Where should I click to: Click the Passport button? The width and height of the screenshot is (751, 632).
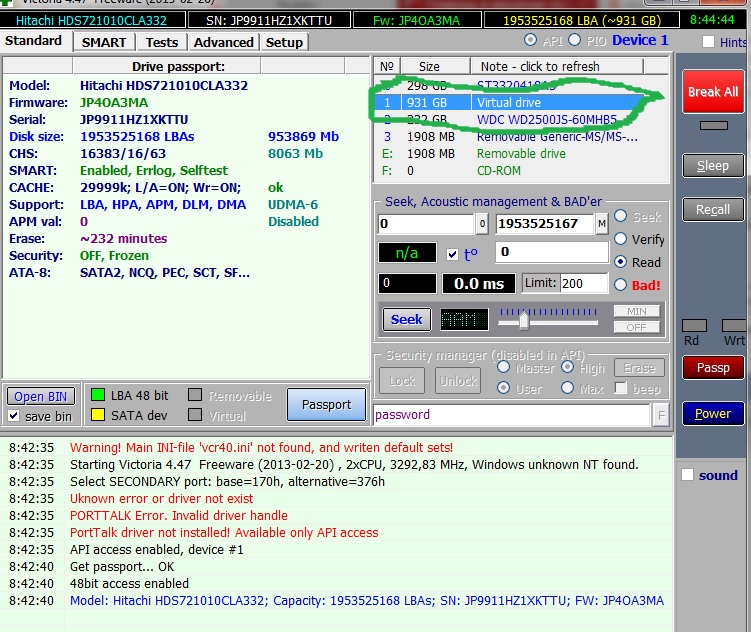[x=326, y=405]
